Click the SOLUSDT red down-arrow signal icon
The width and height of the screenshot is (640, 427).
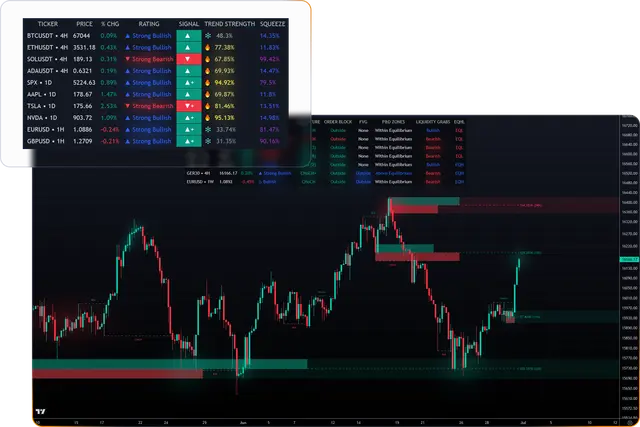tap(188, 60)
